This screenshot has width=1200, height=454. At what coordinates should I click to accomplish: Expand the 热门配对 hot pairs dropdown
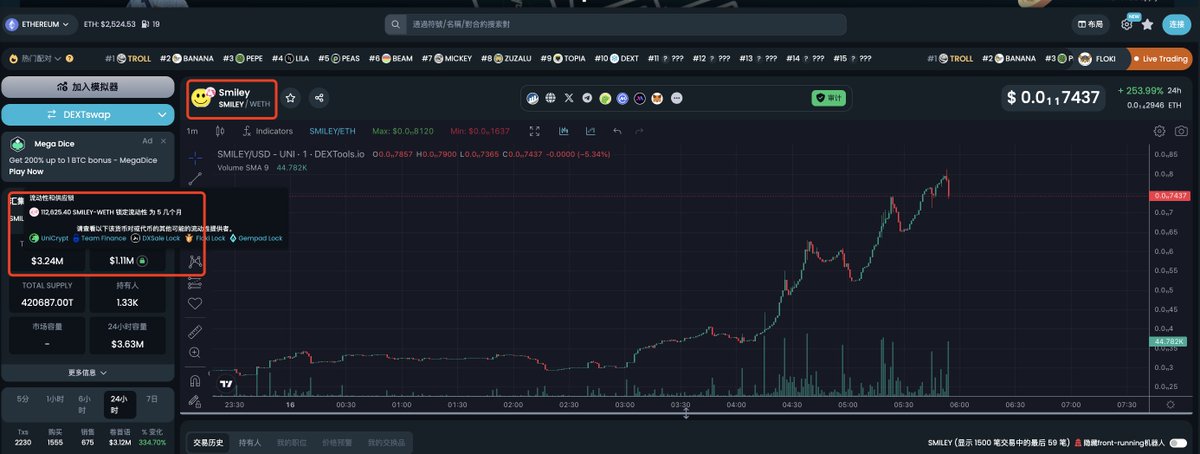pos(42,59)
